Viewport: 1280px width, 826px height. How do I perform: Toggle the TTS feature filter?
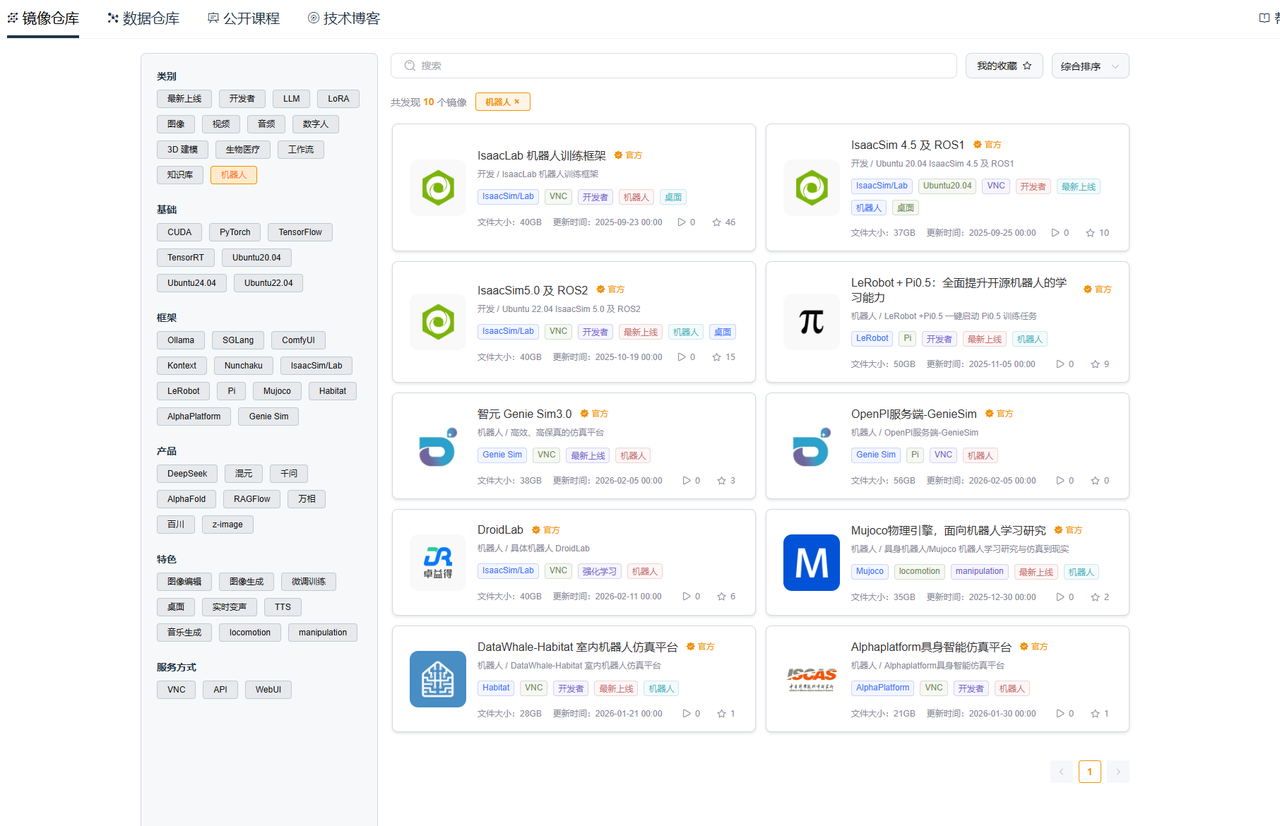click(x=283, y=607)
